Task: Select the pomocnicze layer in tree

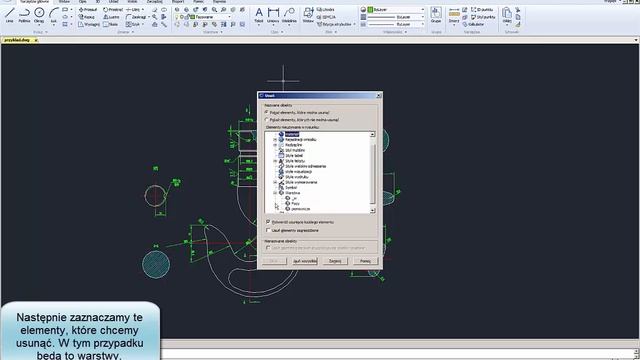Action: click(x=300, y=209)
